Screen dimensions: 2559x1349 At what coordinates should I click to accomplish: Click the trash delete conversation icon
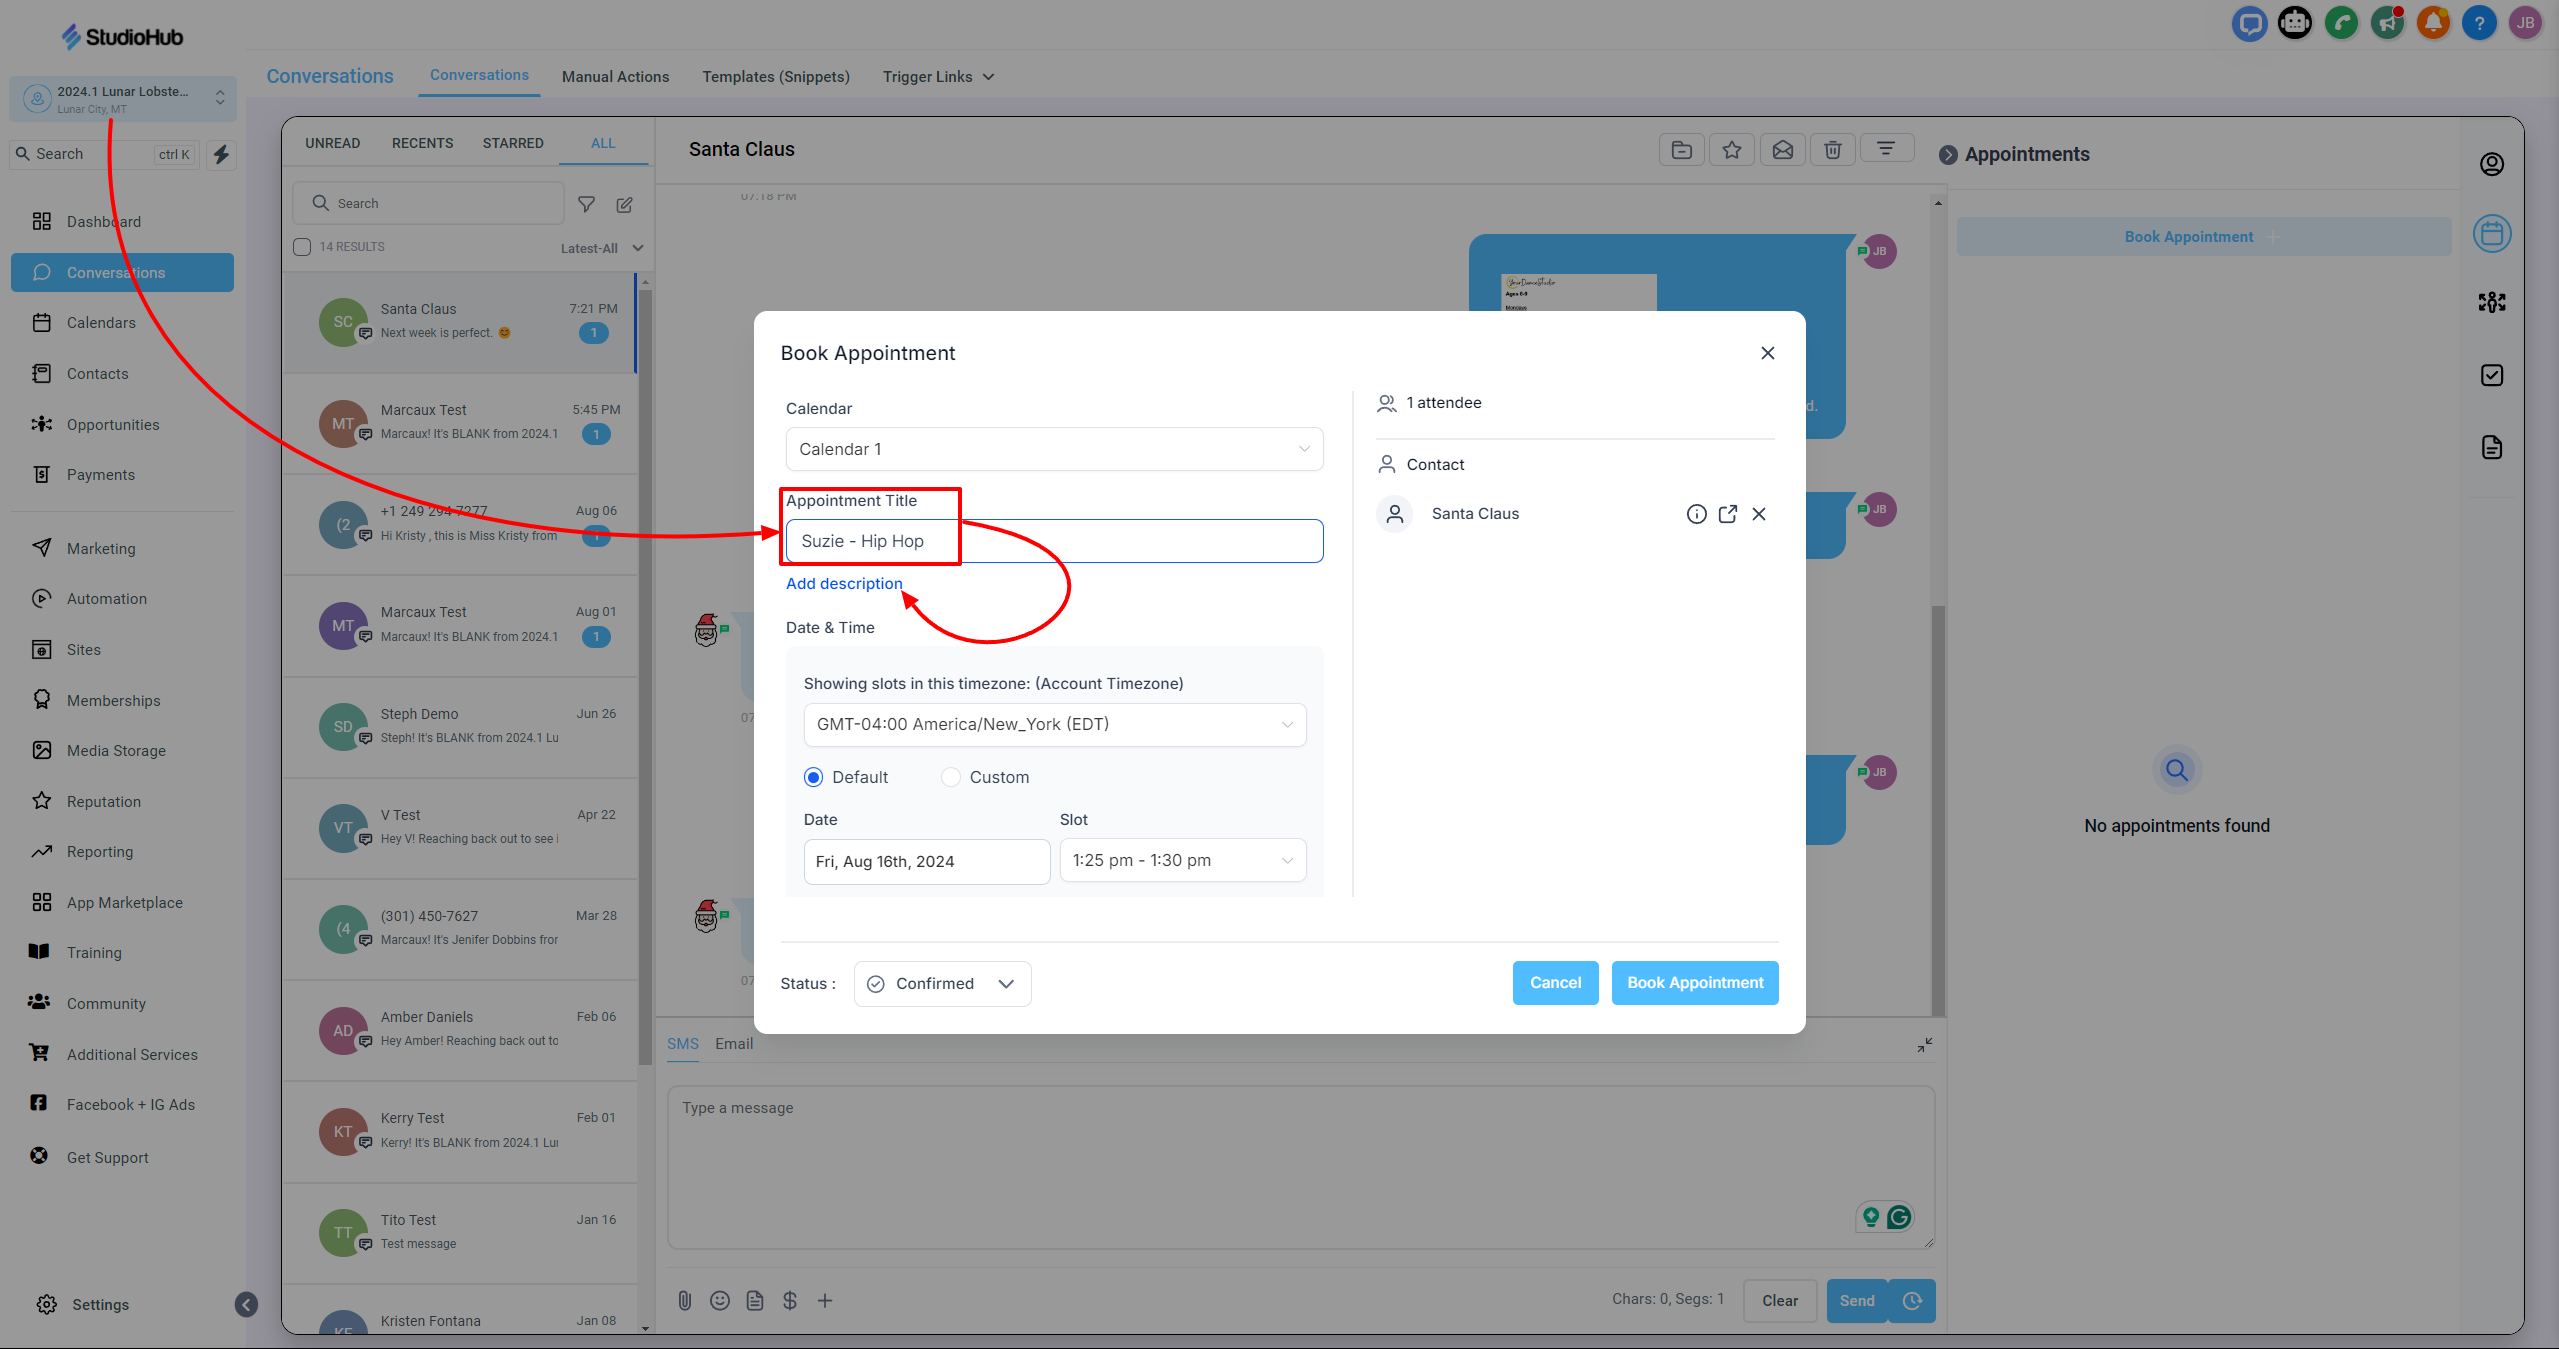click(x=1832, y=150)
